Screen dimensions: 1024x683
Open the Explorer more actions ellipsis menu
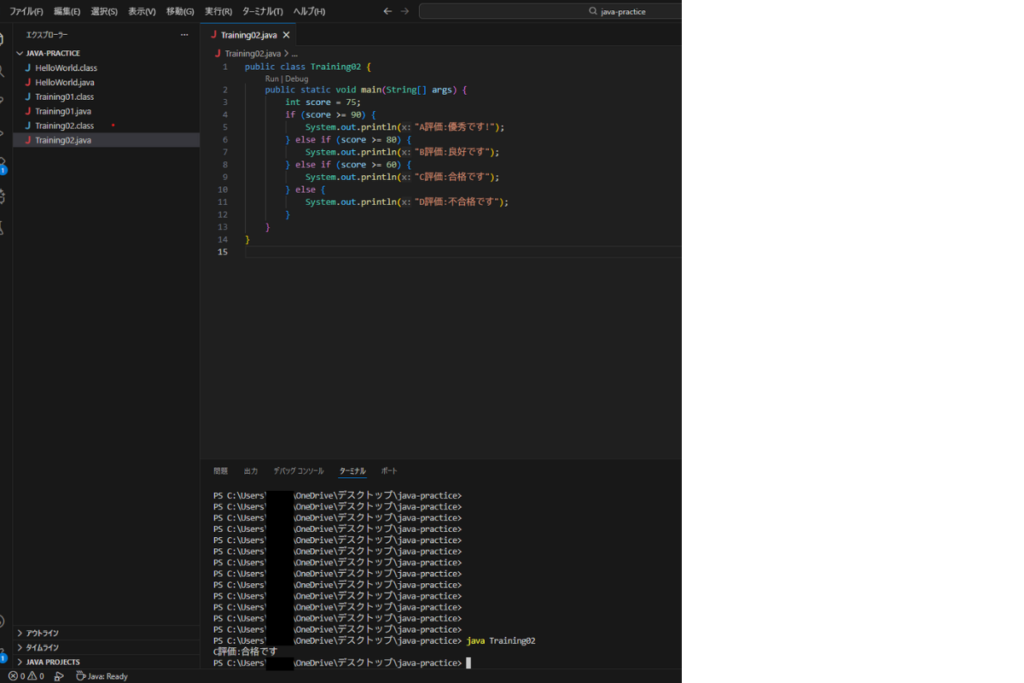(184, 34)
